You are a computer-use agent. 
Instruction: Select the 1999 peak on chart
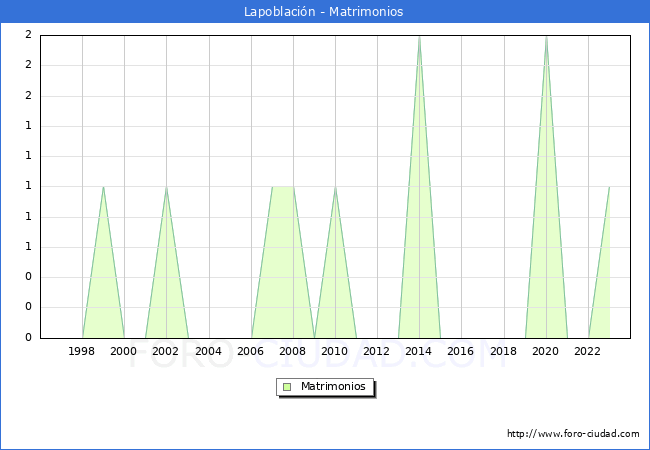click(x=103, y=187)
